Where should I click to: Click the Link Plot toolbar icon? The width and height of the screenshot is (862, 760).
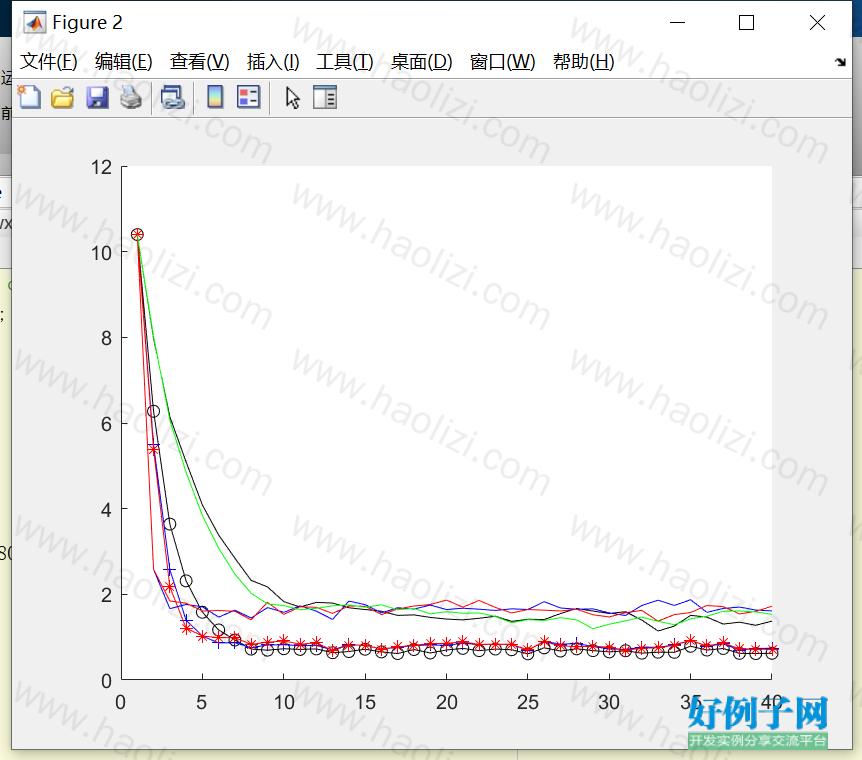173,97
